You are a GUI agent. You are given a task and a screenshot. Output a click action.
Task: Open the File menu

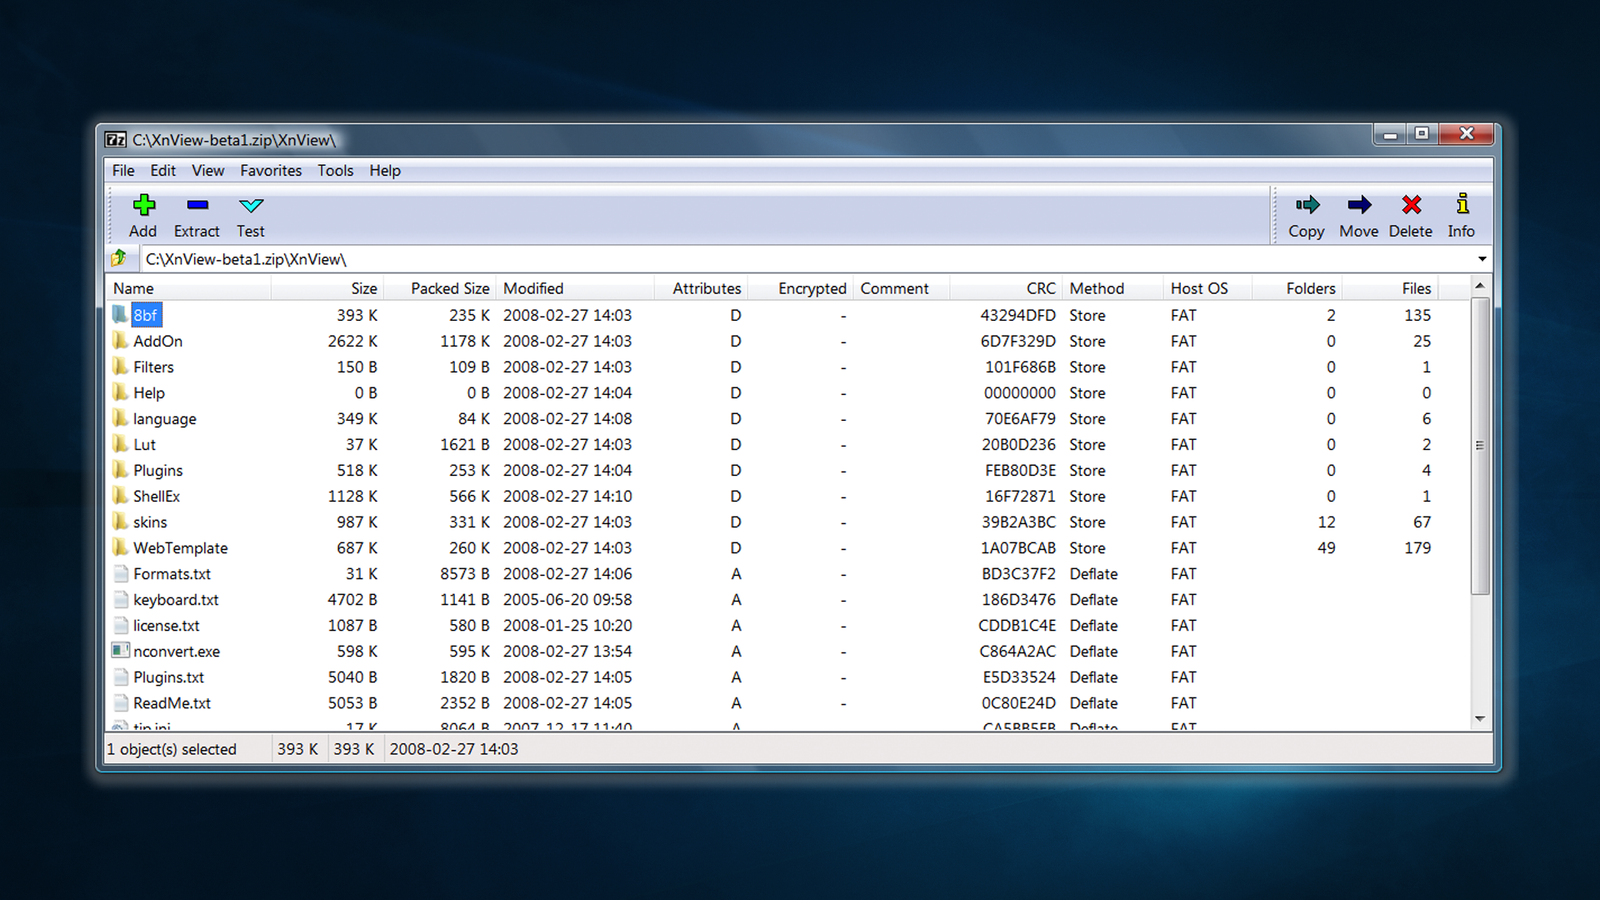tap(123, 171)
